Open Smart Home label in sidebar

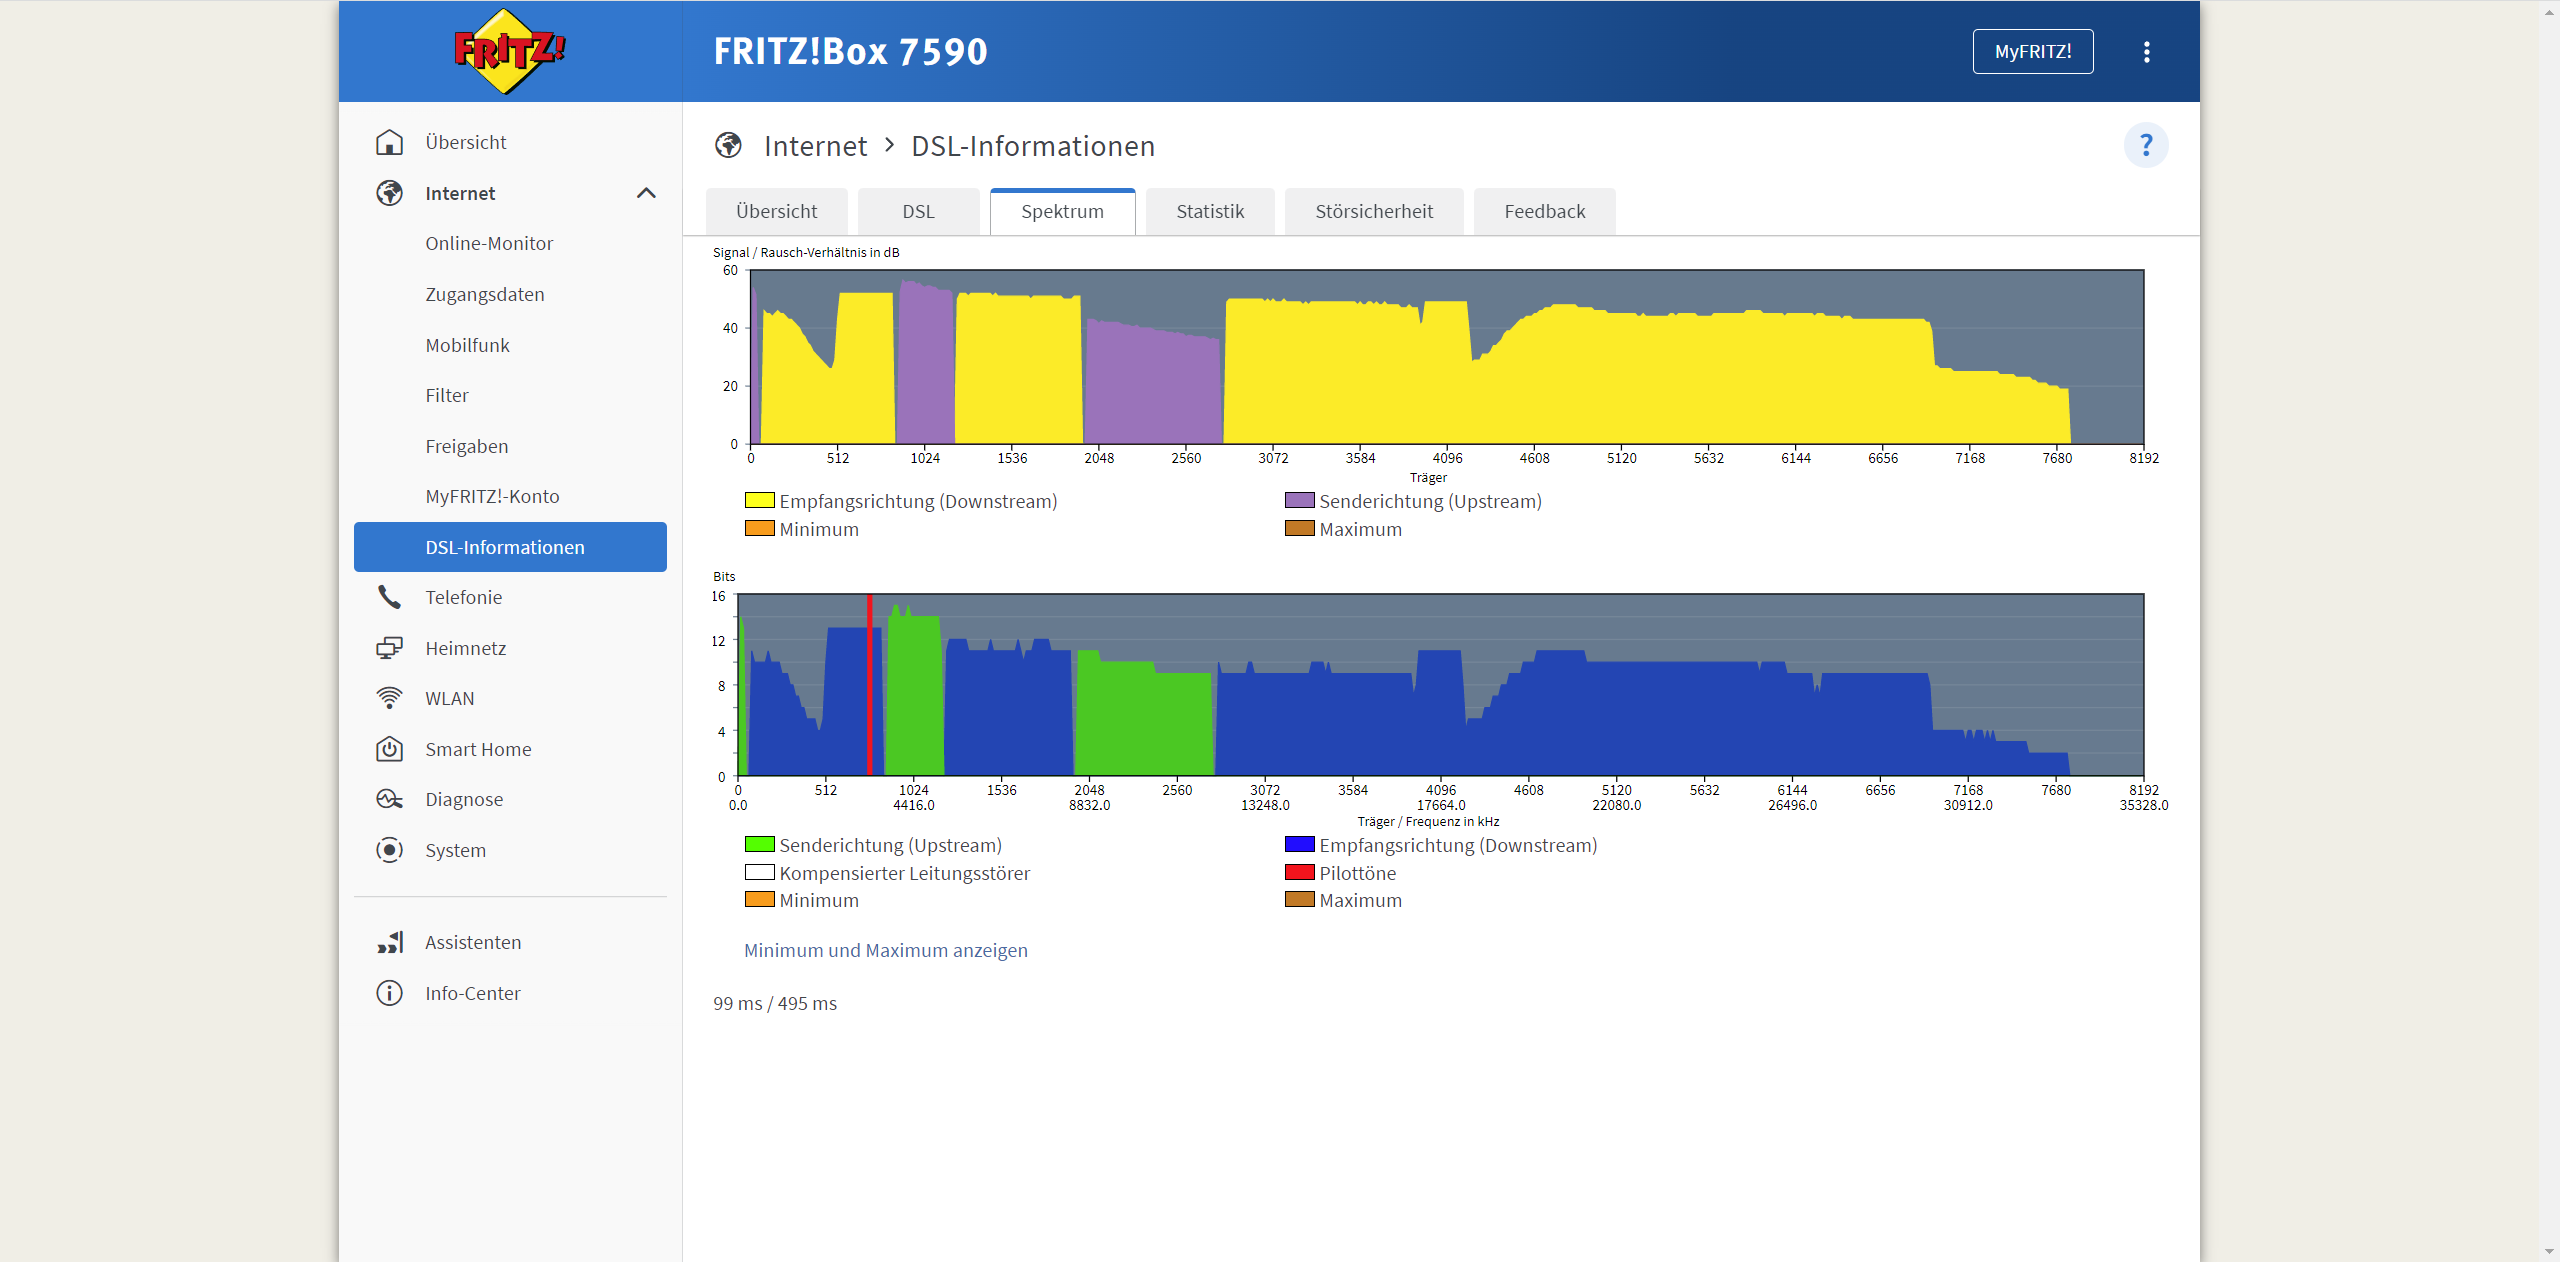[x=478, y=749]
